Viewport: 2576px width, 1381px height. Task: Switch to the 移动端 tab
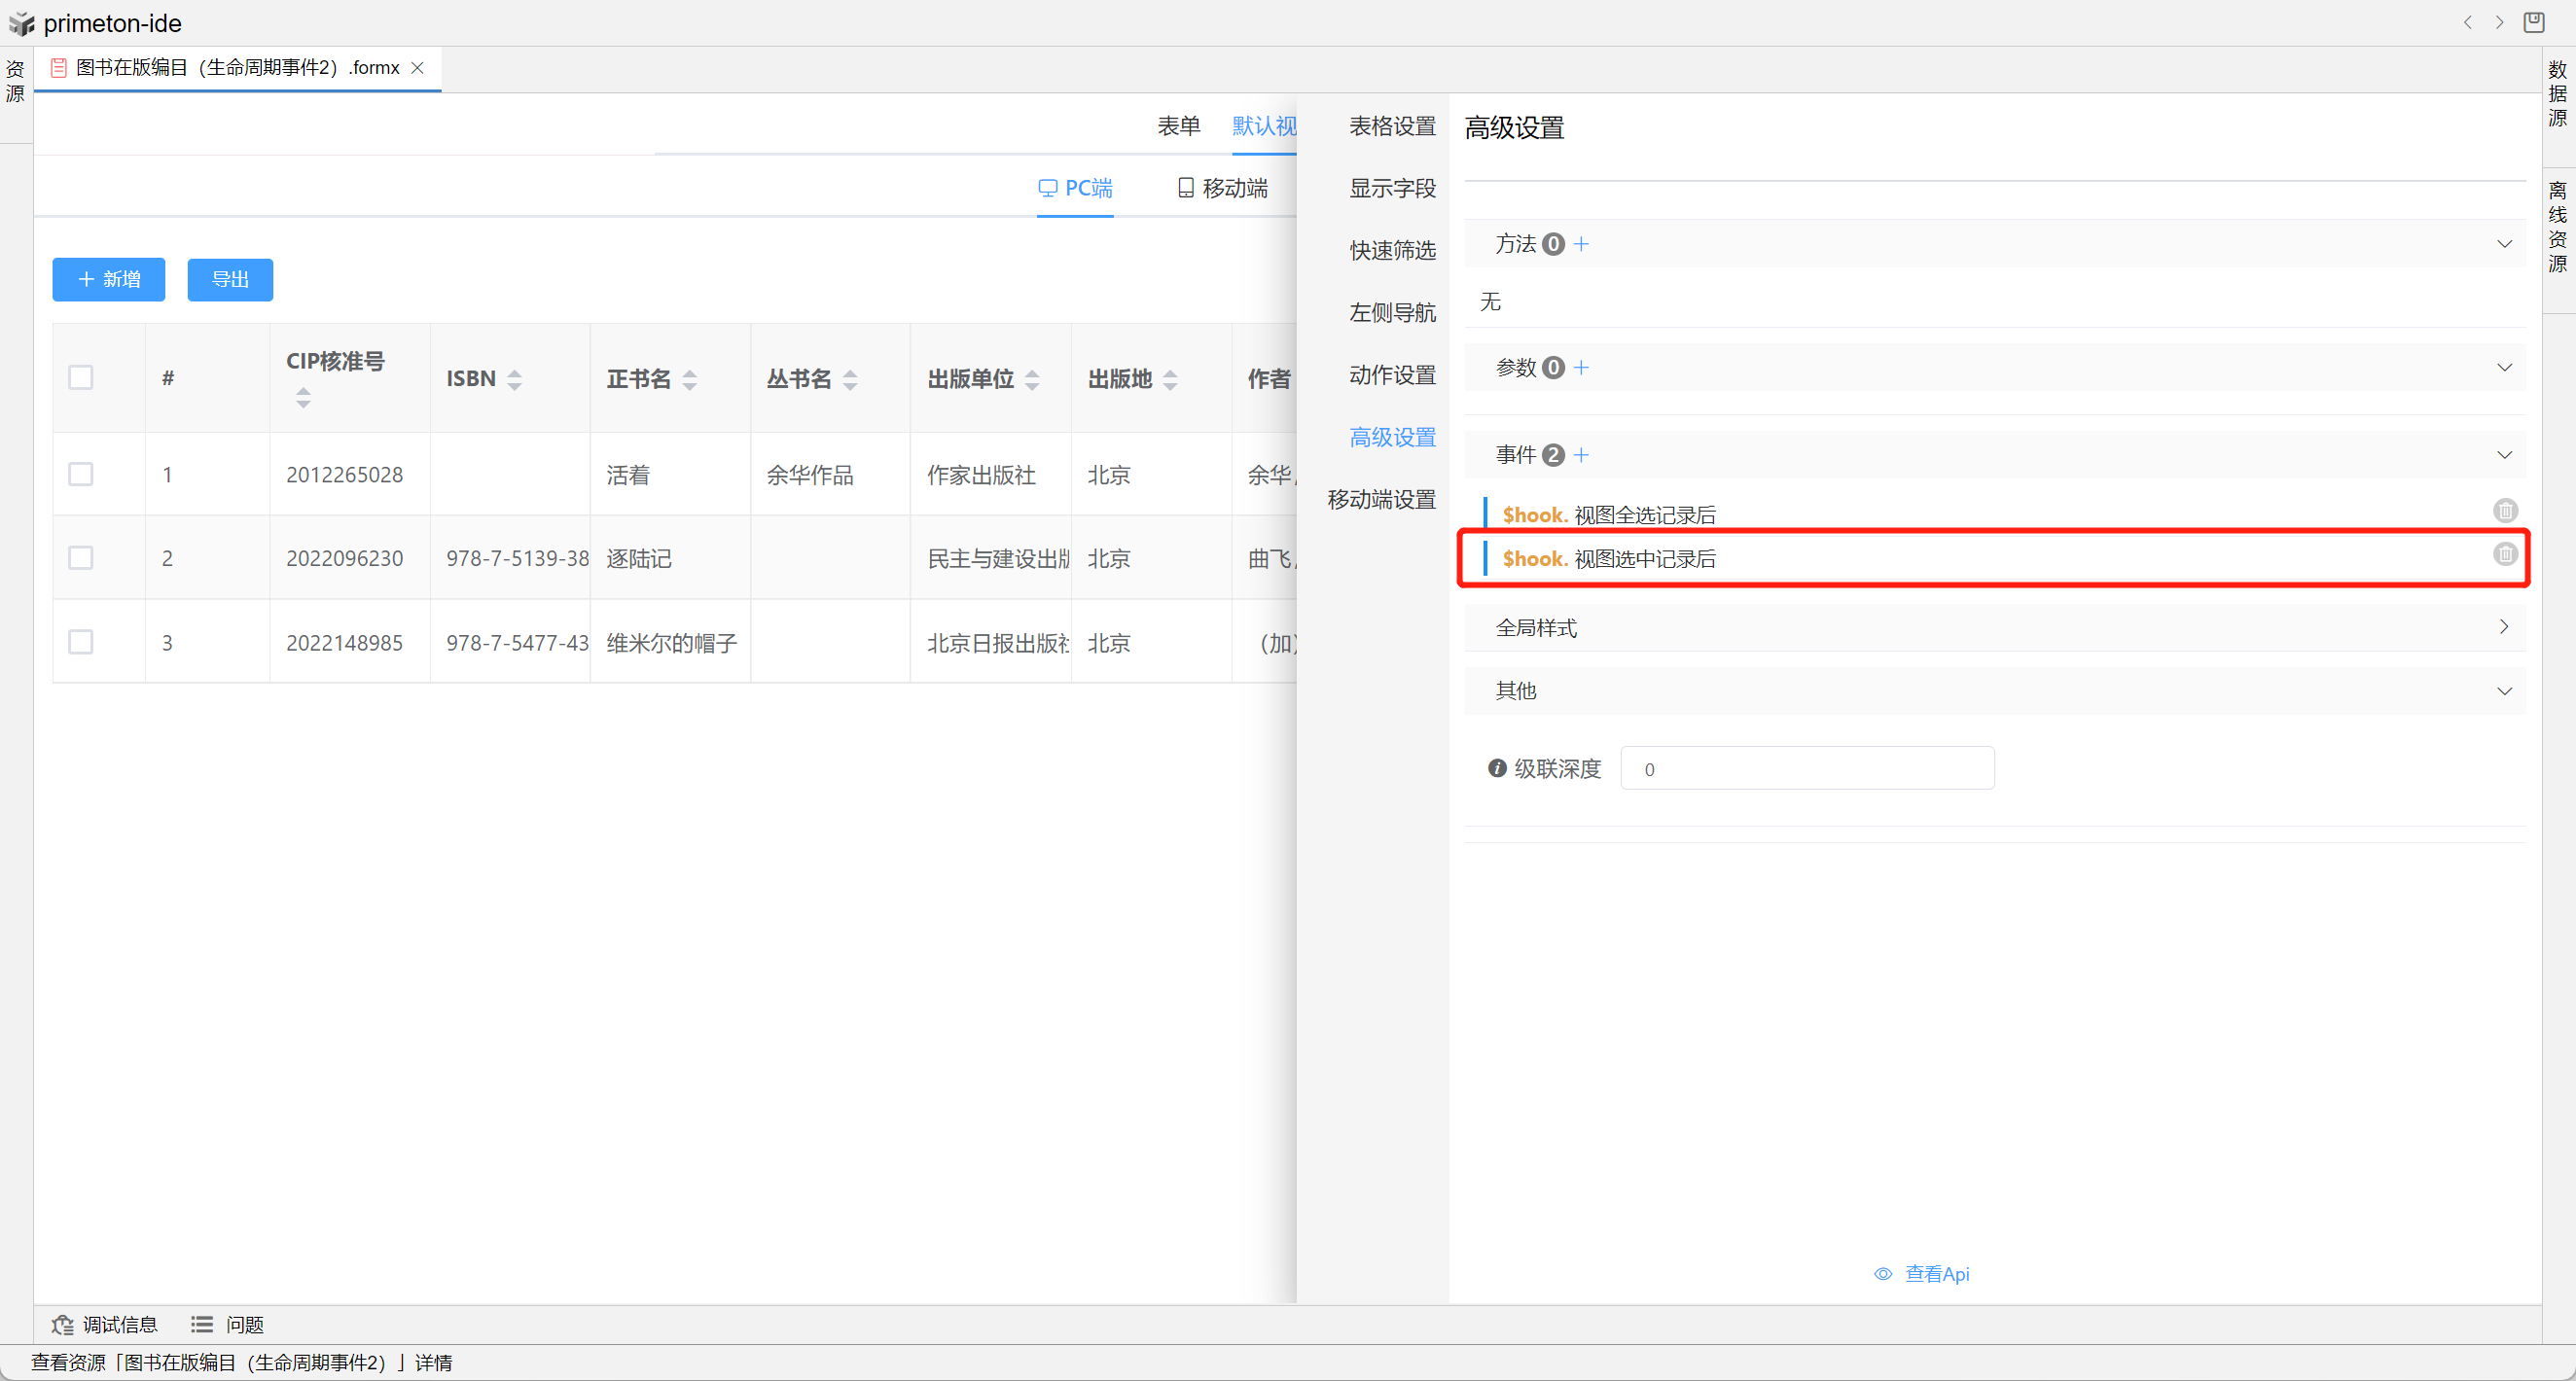tap(1222, 188)
